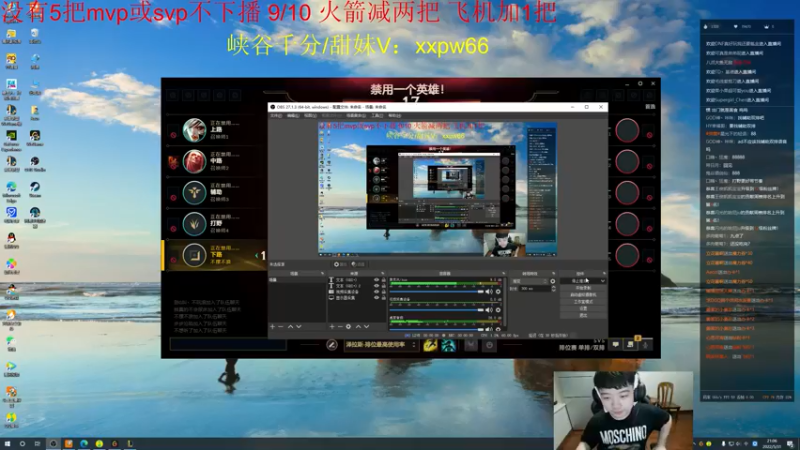The image size is (800, 450).
Task: Open the 工具 menu in OBS
Action: coord(377,116)
